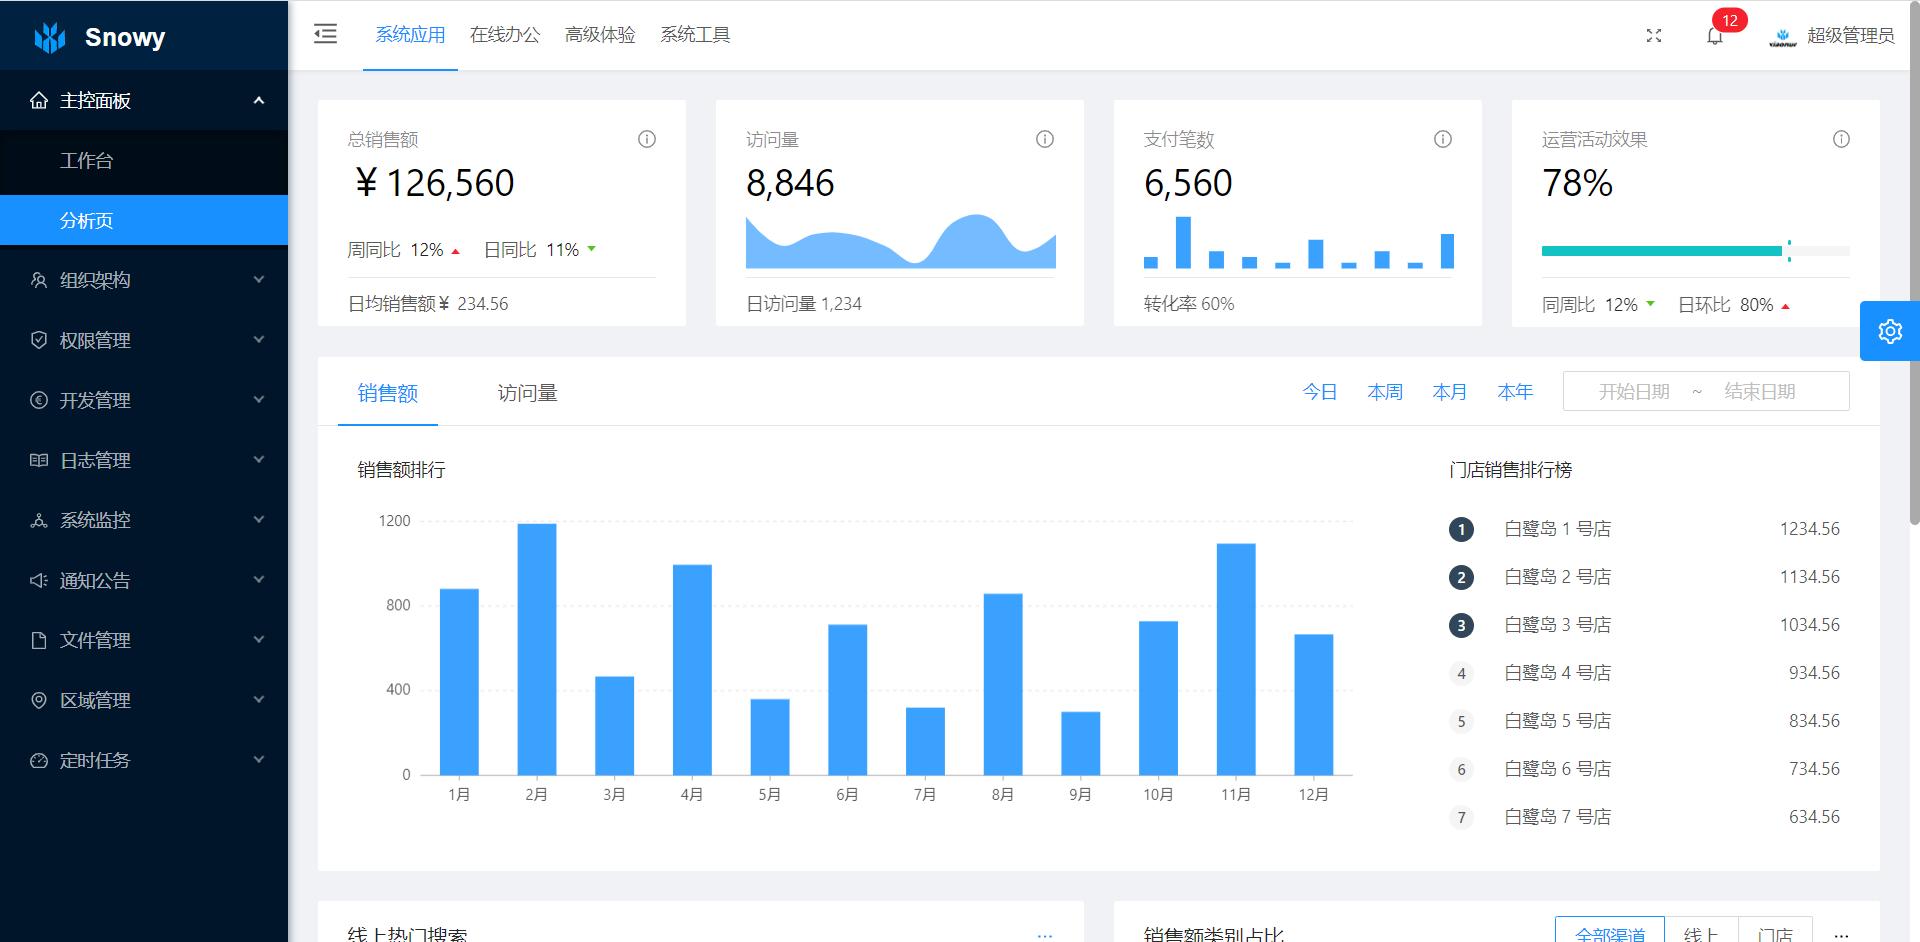
Task: Switch to the 访问量 chart tab
Action: click(x=527, y=393)
